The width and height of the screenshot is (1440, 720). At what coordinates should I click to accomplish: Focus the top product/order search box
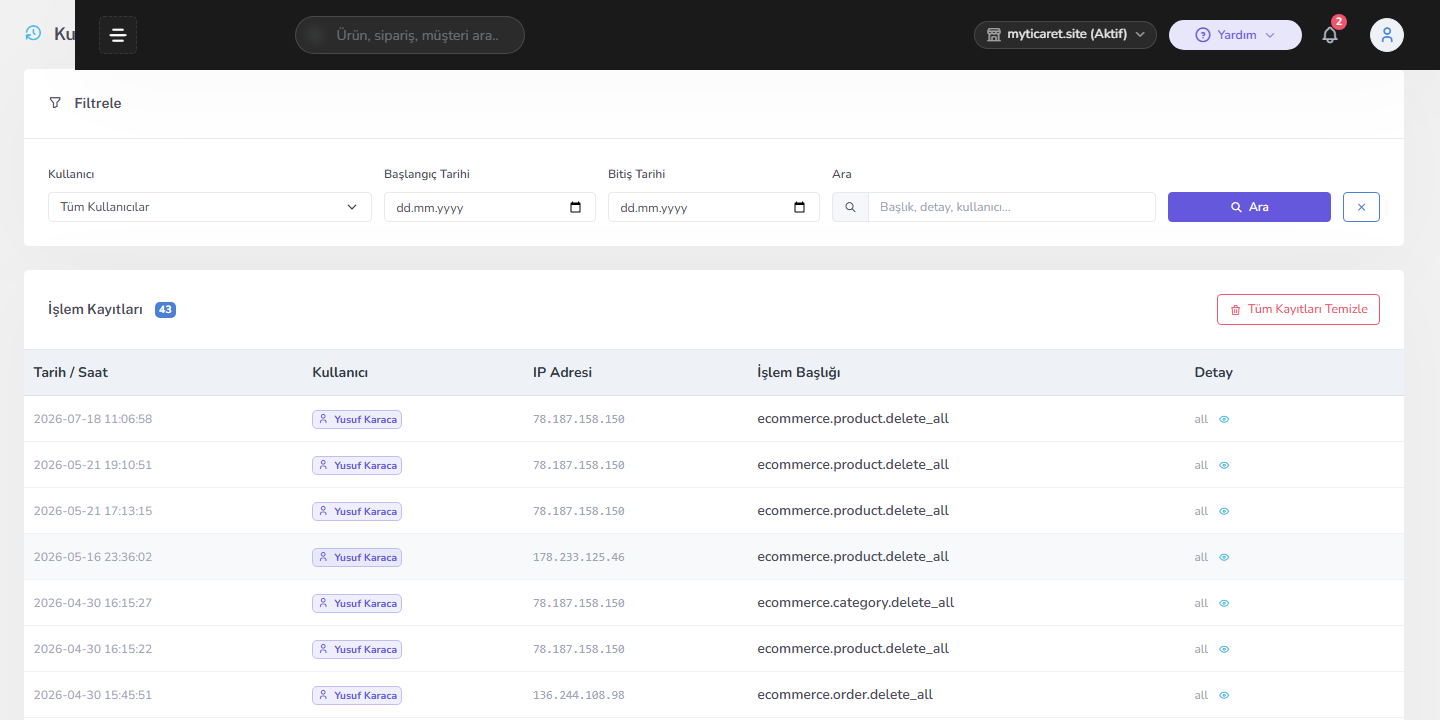(410, 35)
